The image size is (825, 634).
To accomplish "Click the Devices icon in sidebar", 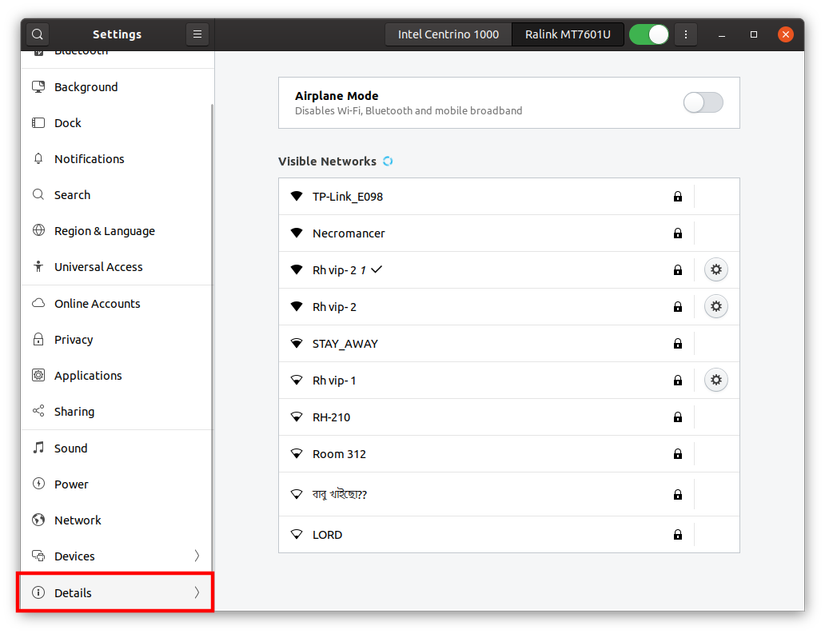I will [x=38, y=556].
